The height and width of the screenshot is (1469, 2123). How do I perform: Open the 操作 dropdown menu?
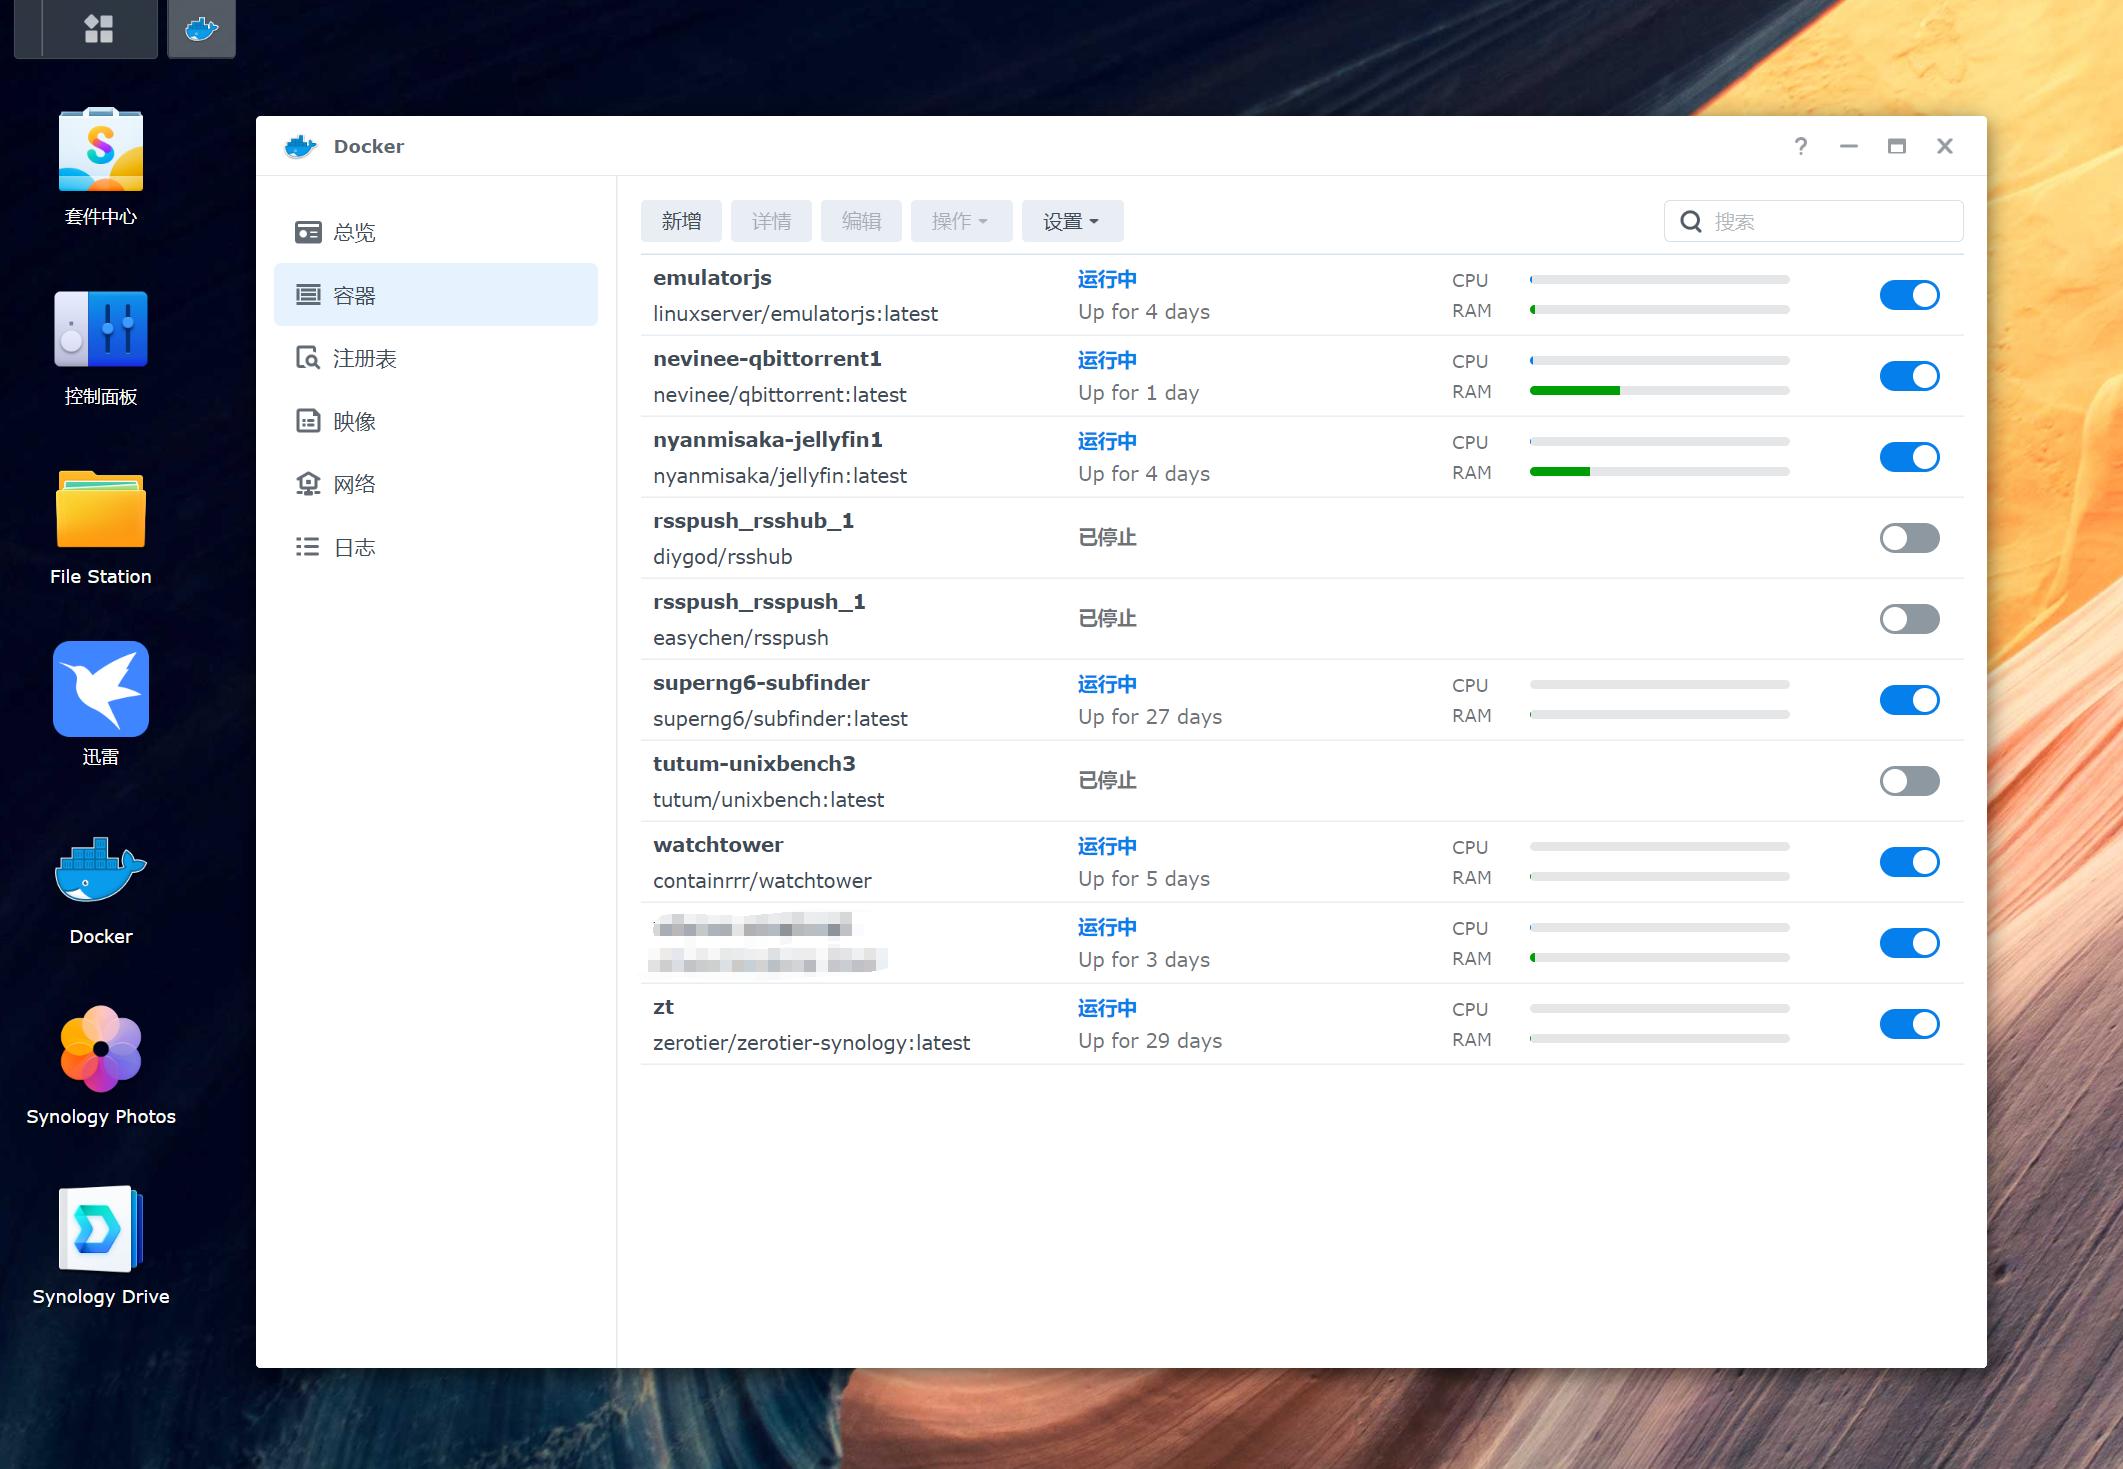[960, 221]
